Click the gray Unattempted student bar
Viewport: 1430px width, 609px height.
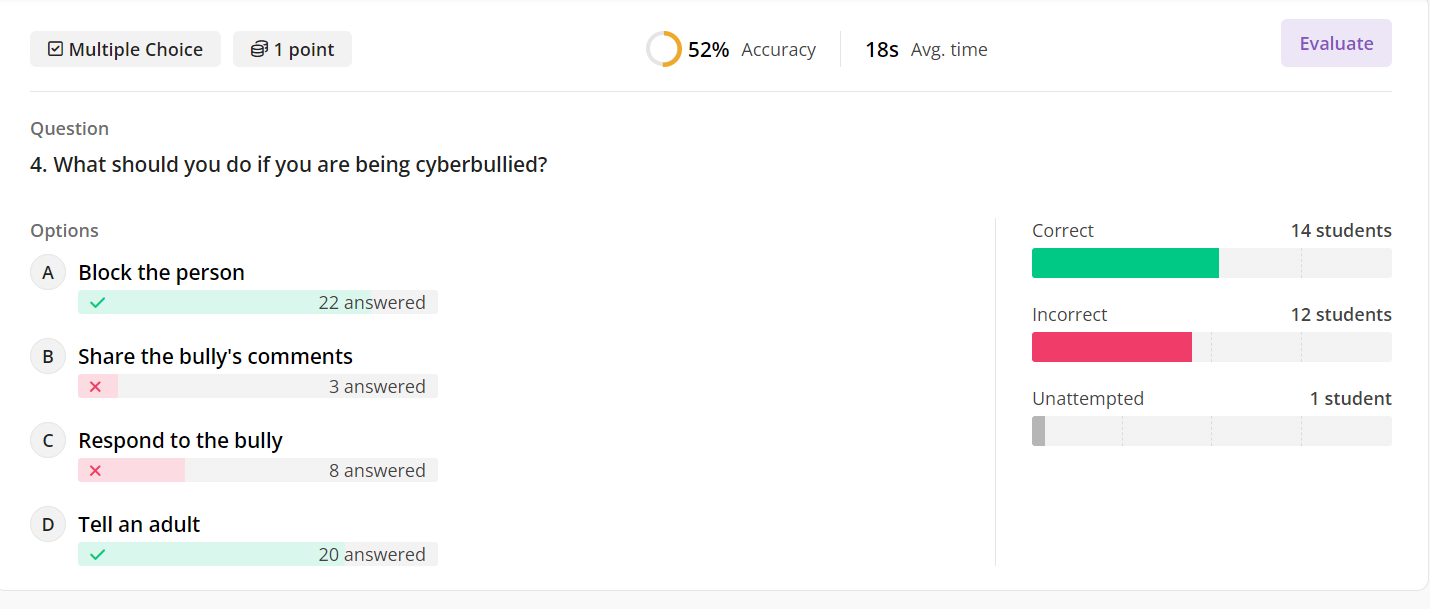[x=1038, y=431]
